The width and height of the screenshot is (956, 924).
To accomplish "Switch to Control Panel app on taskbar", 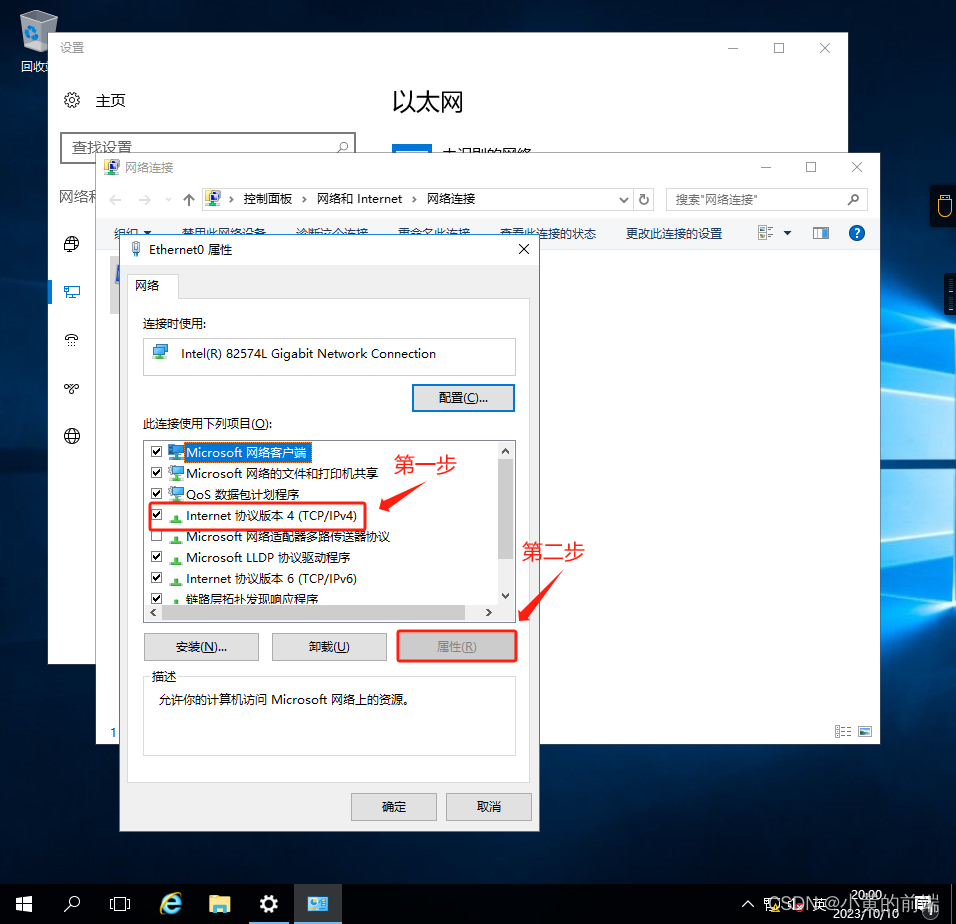I will tap(318, 904).
